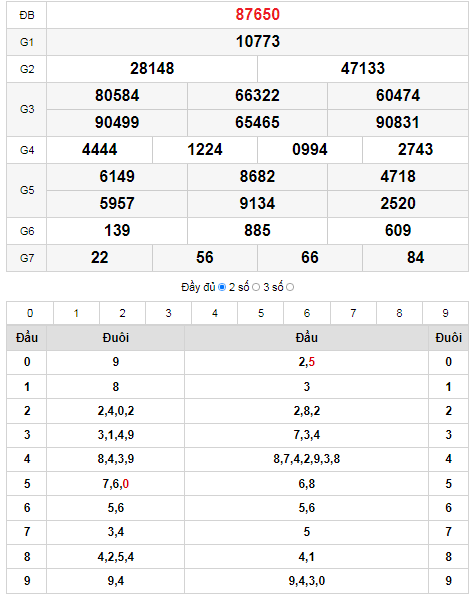This screenshot has width=474, height=597.
Task: Click the G4 result 4444
Action: [99, 150]
